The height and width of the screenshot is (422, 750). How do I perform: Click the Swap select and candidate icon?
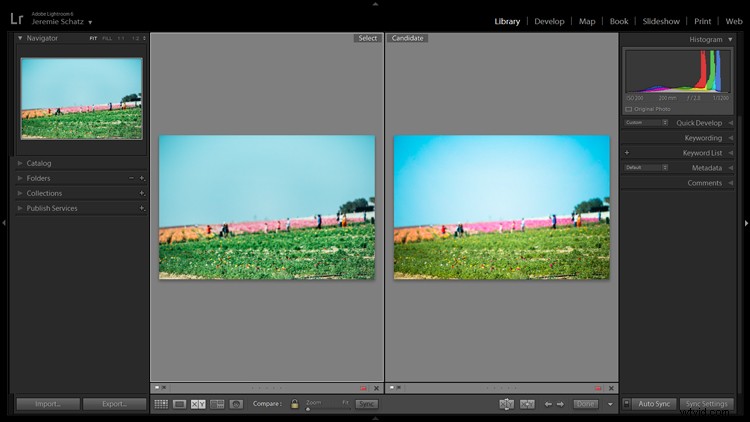(x=507, y=404)
